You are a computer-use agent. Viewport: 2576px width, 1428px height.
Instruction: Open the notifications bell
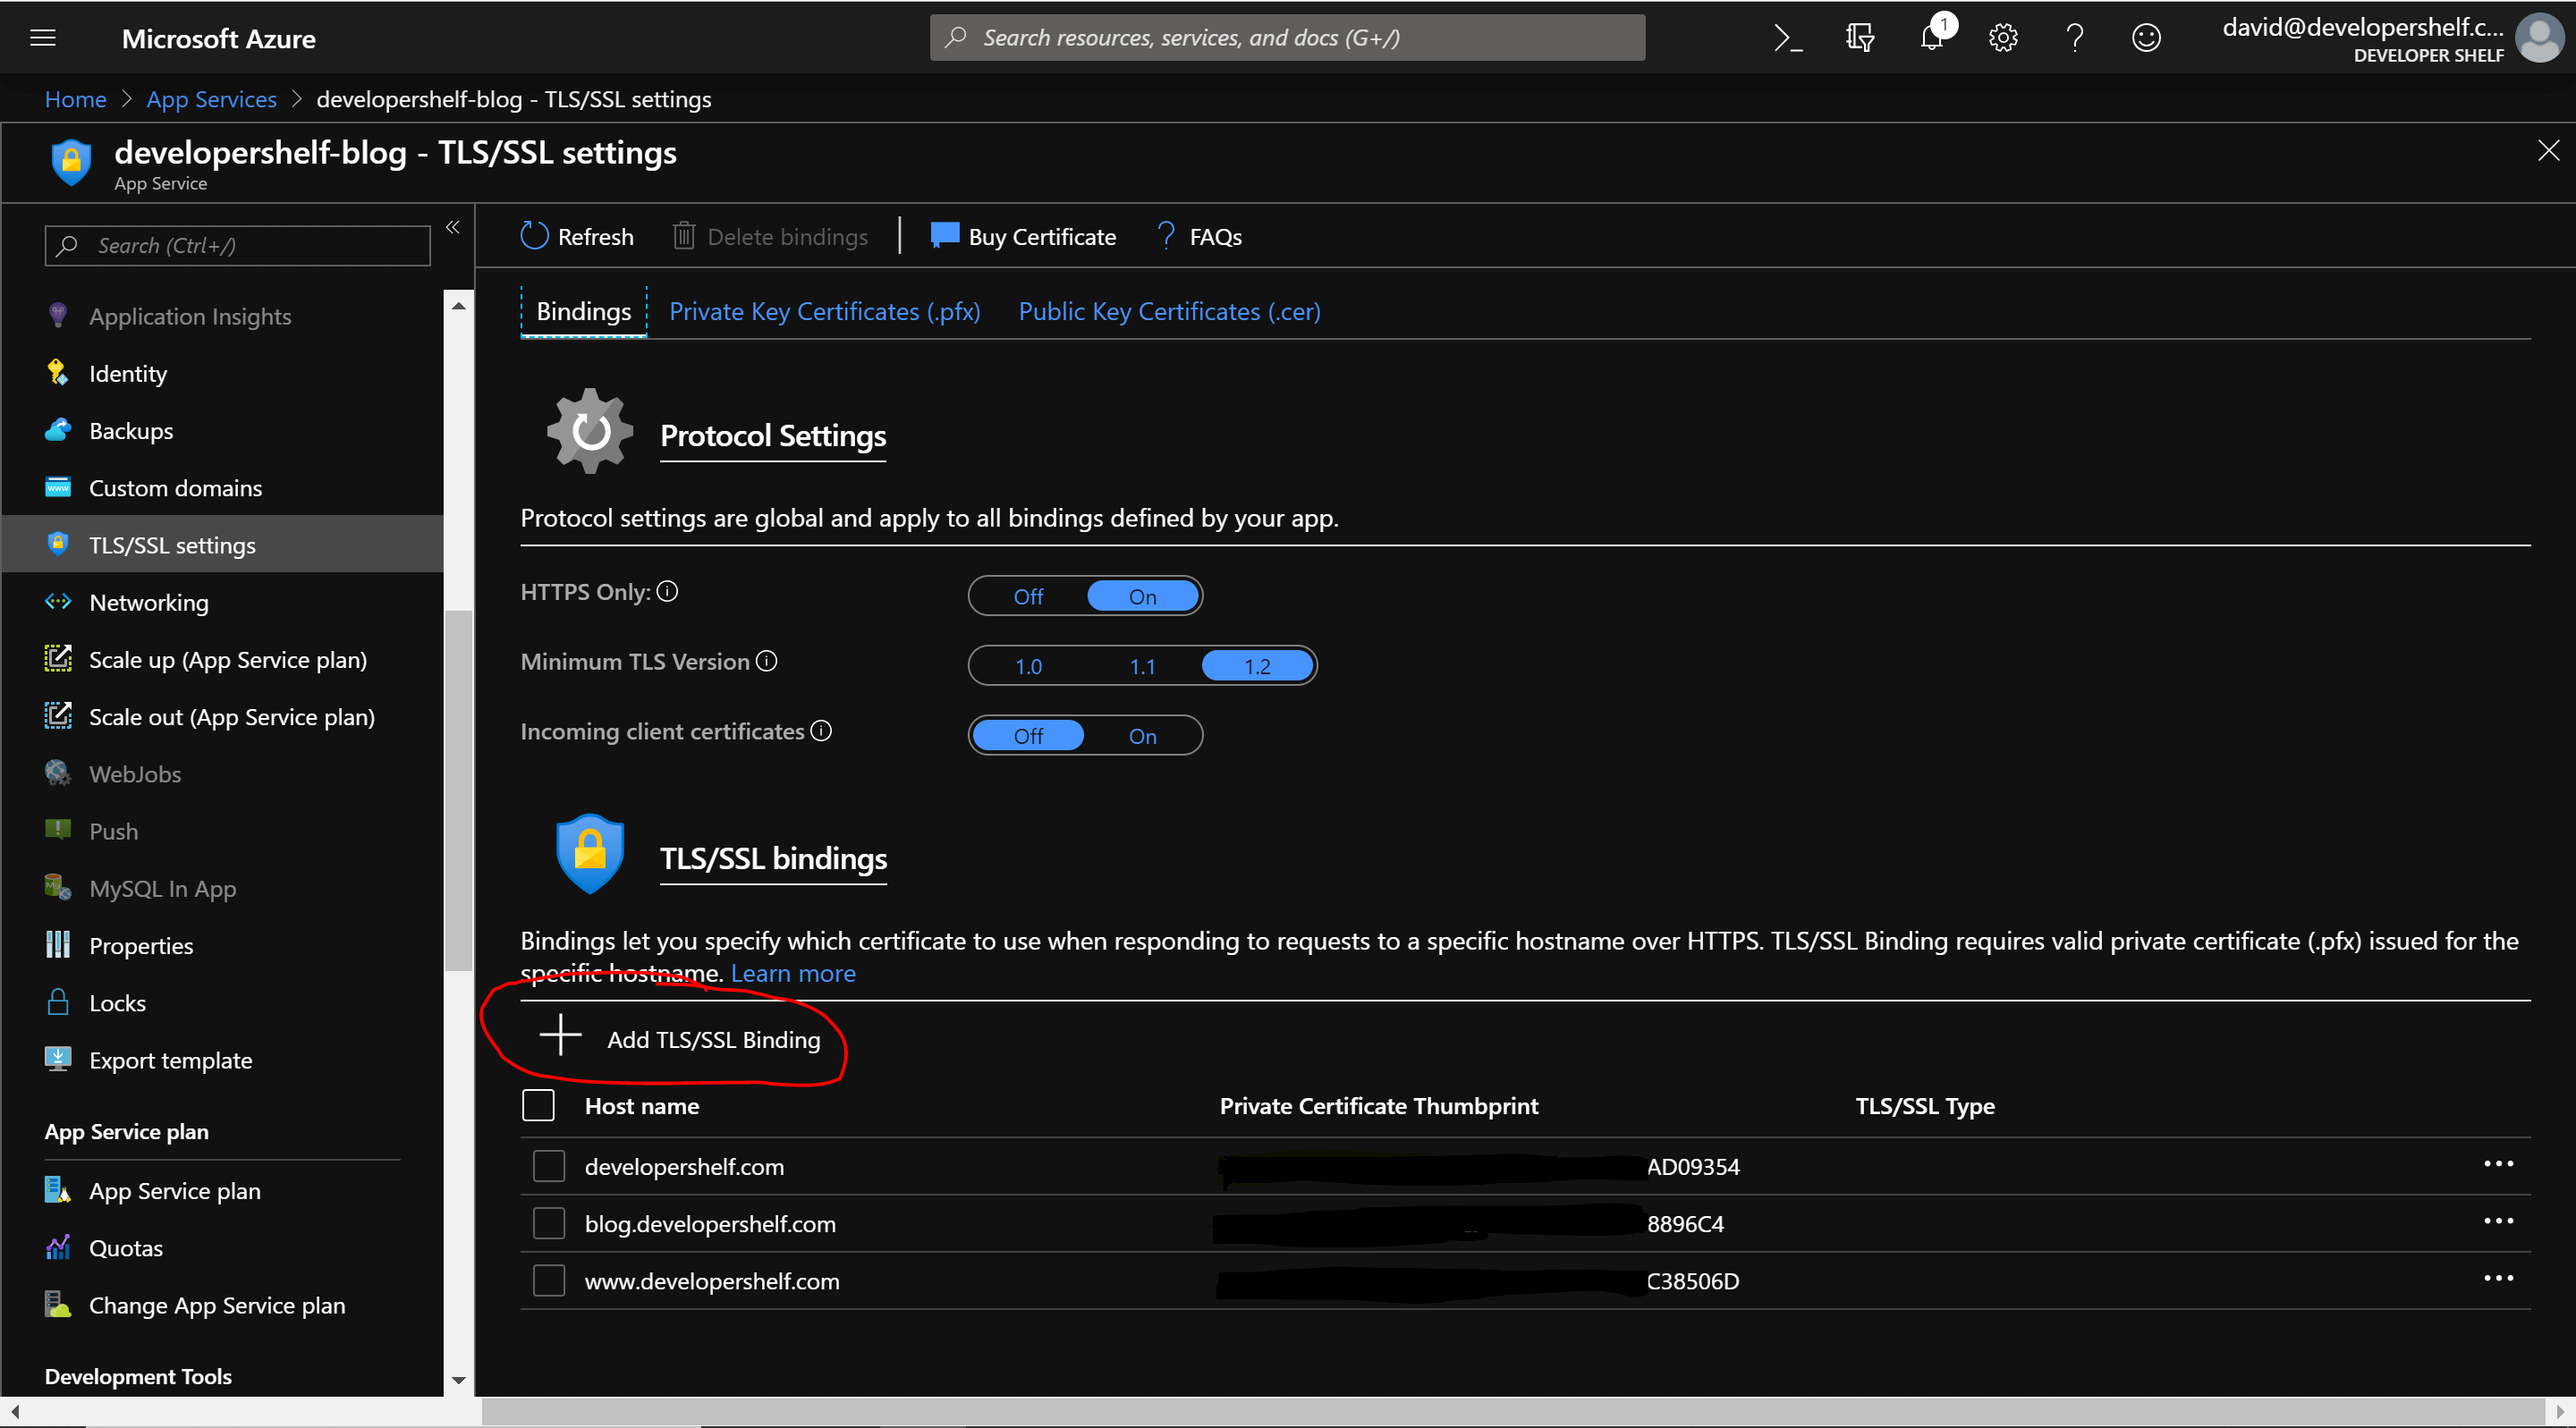pos(1932,38)
